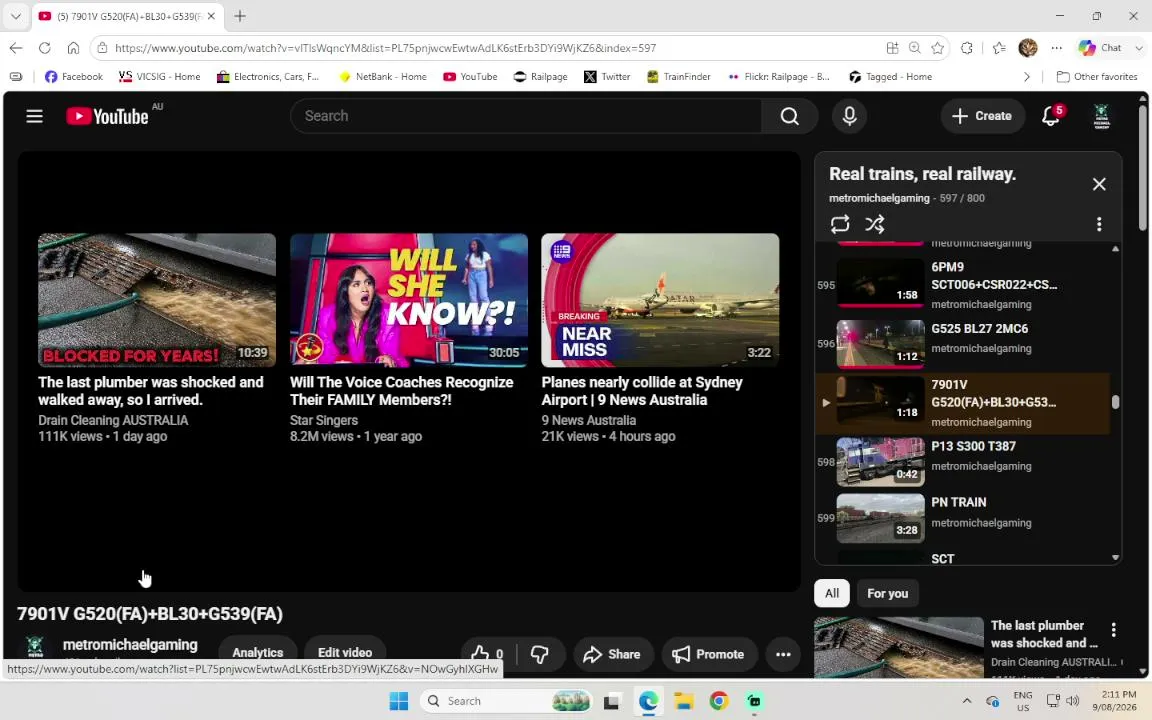Play playlist item 6PM9 SCT006+CSR022

tap(962, 284)
